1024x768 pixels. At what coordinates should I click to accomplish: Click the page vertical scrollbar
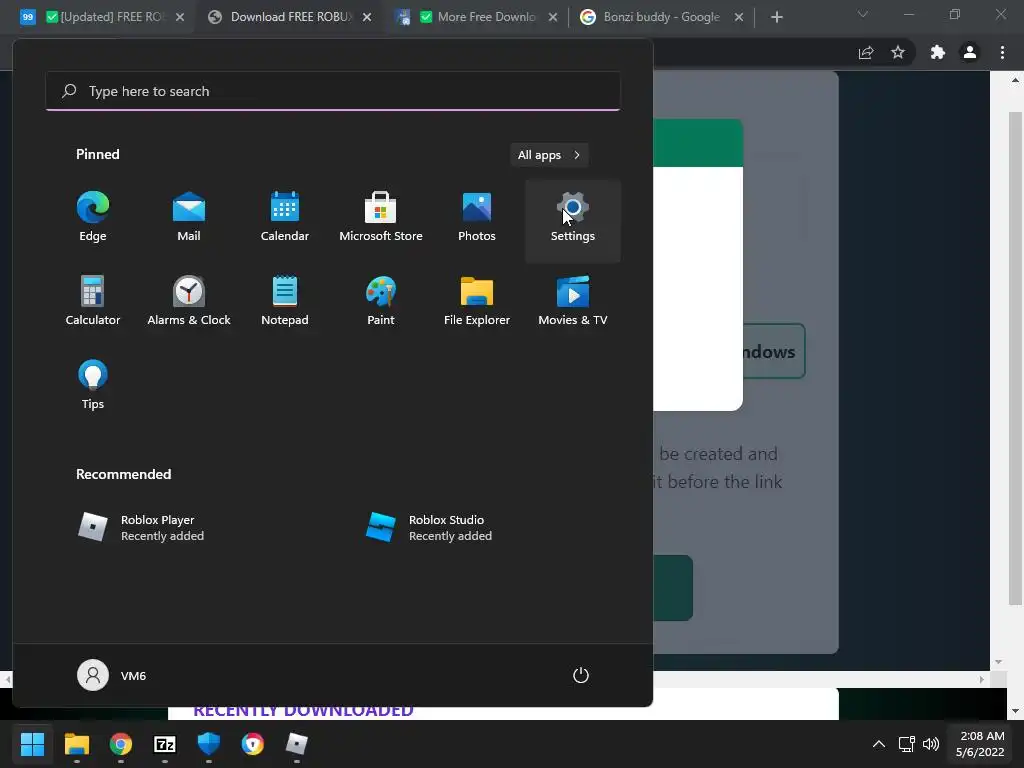1015,359
